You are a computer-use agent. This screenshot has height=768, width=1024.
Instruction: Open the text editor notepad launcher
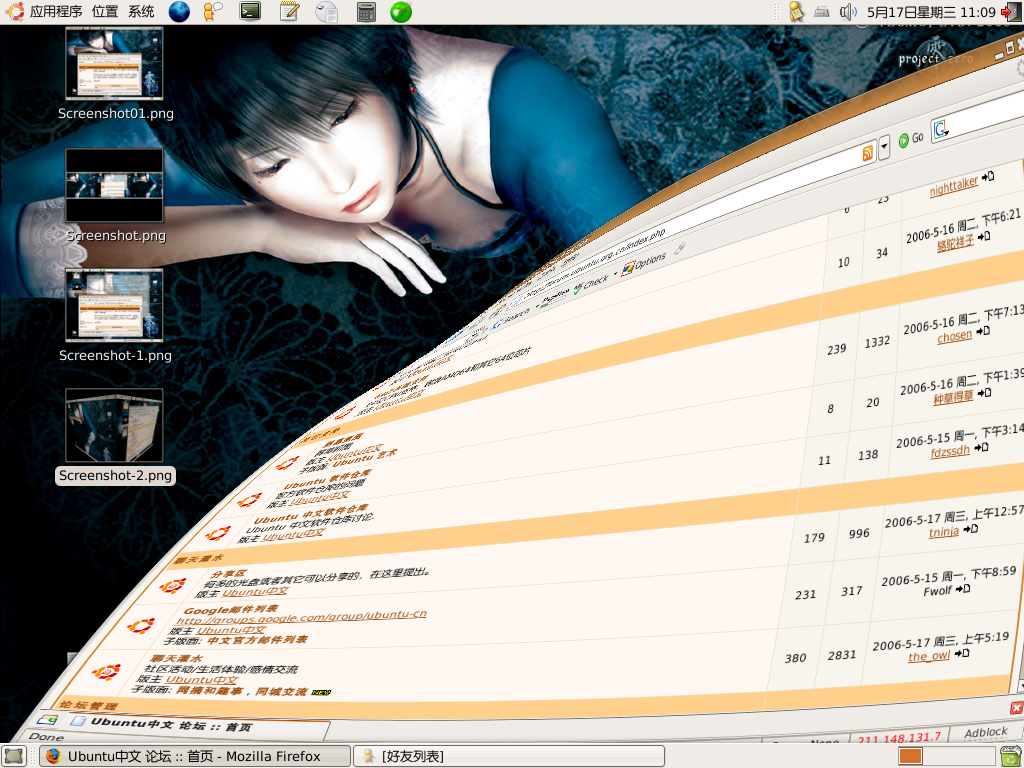289,11
